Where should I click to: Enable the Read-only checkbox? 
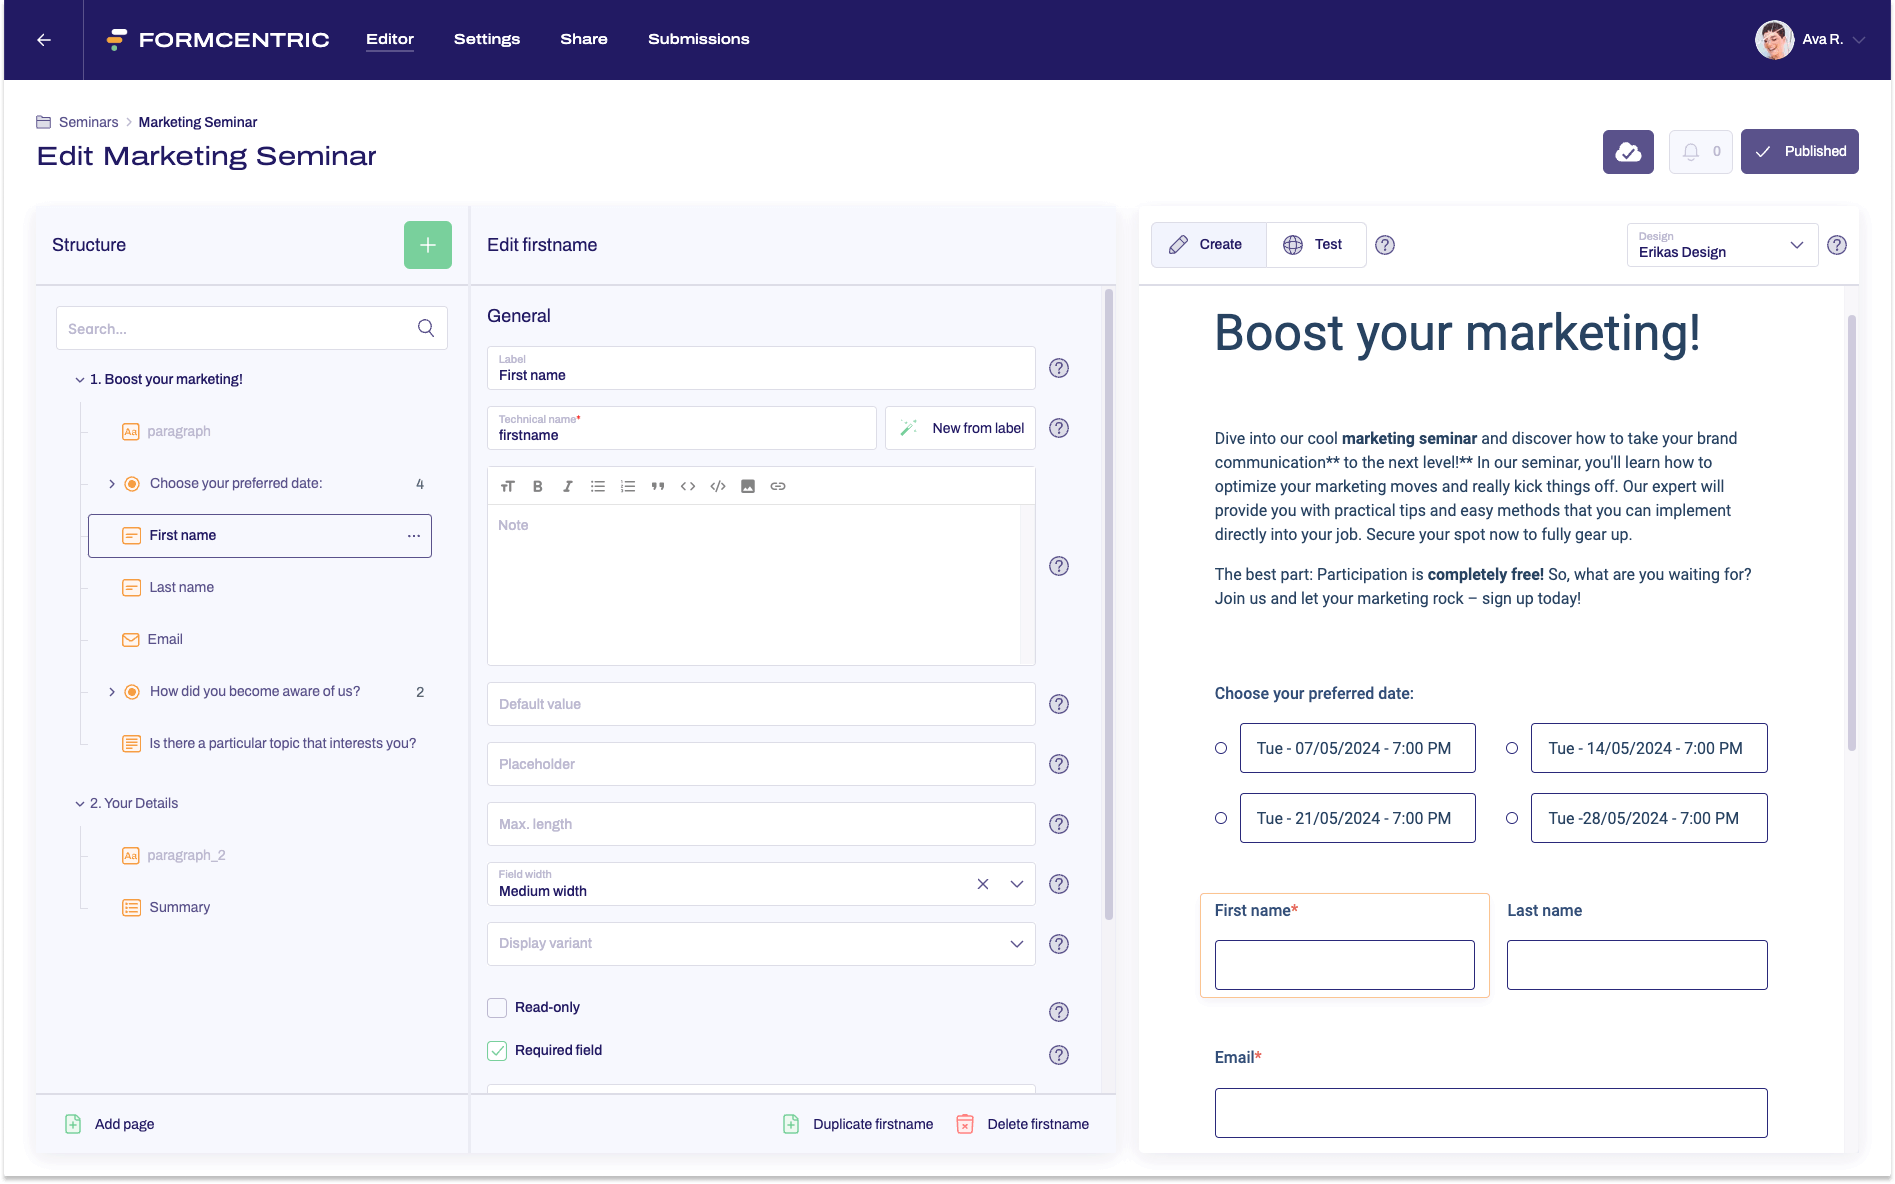(497, 1007)
